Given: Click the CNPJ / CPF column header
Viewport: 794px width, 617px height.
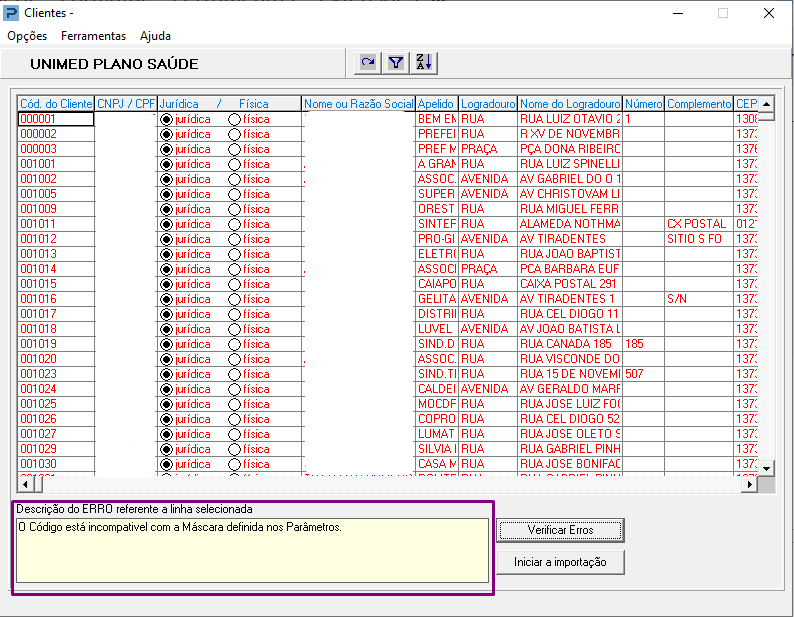Looking at the screenshot, I should 126,104.
